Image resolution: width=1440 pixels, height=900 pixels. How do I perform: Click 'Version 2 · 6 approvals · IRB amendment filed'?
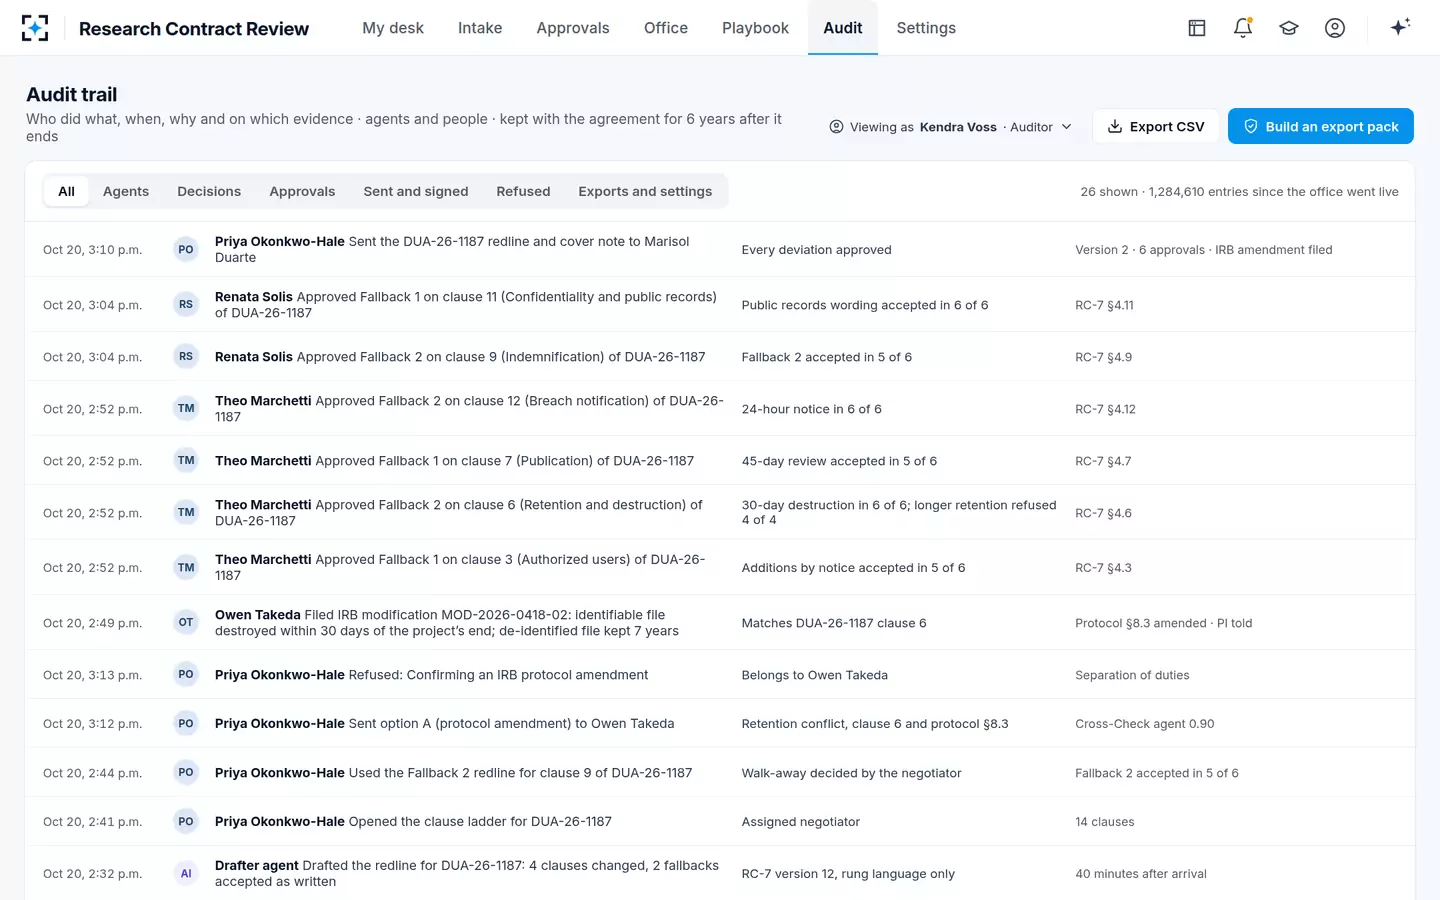pyautogui.click(x=1204, y=250)
